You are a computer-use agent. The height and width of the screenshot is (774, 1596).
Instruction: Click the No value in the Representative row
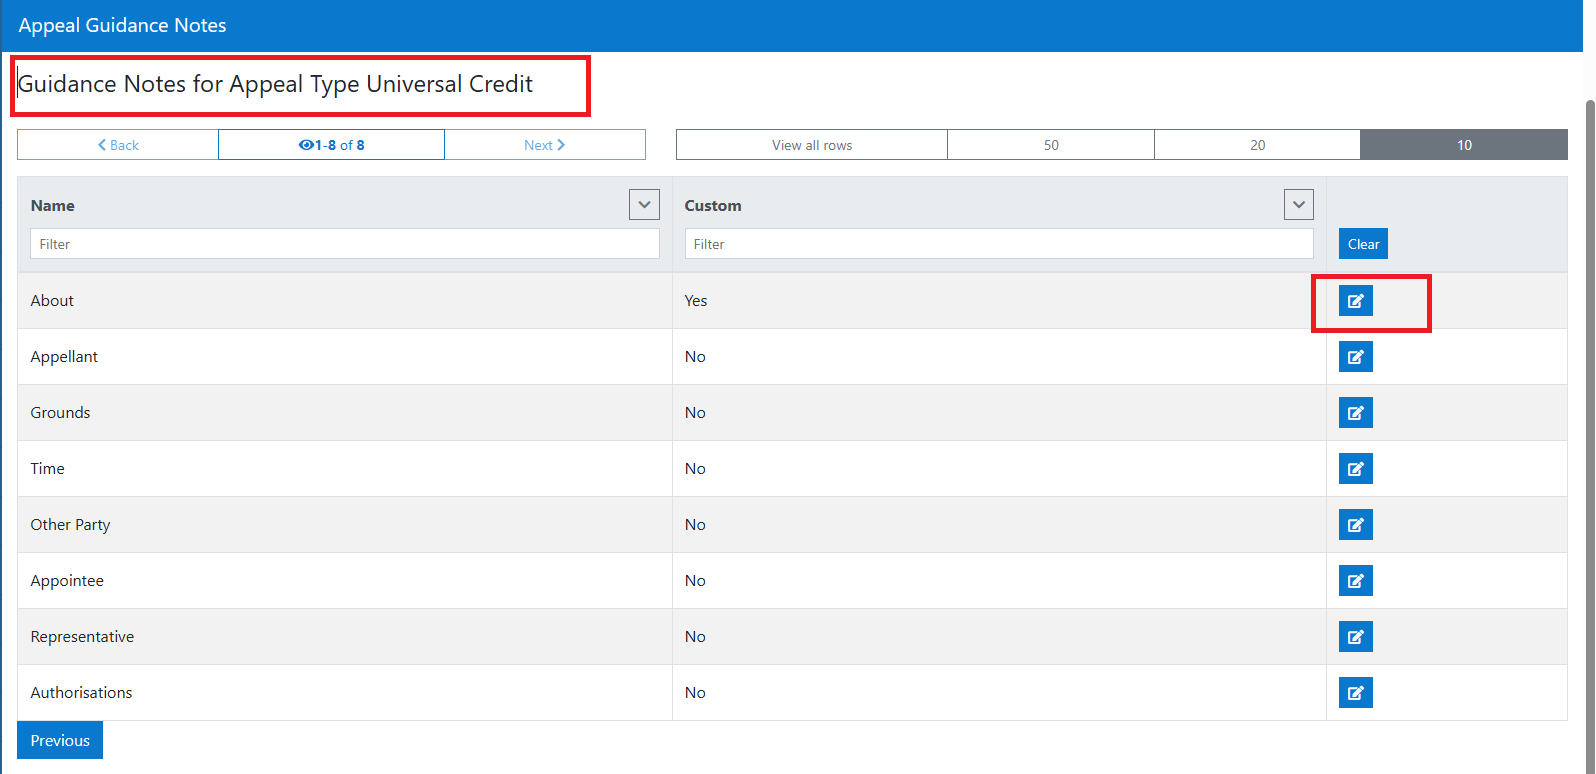click(x=695, y=637)
